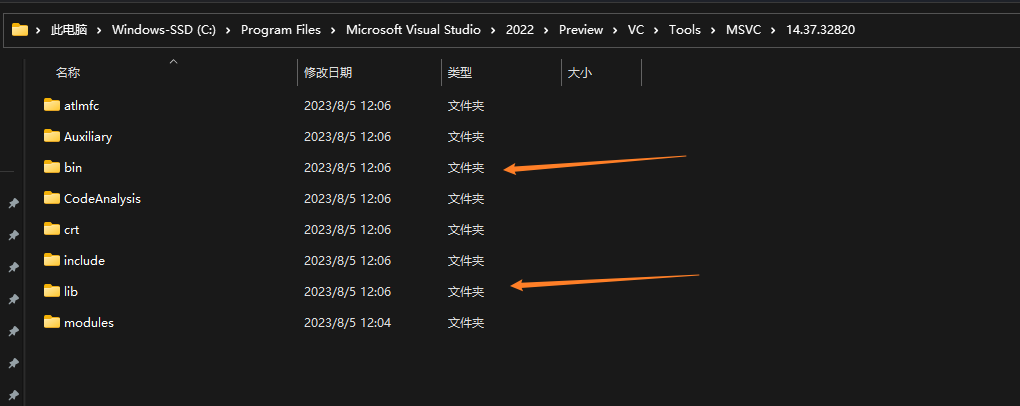Go to Tools in the breadcrumb

[685, 30]
